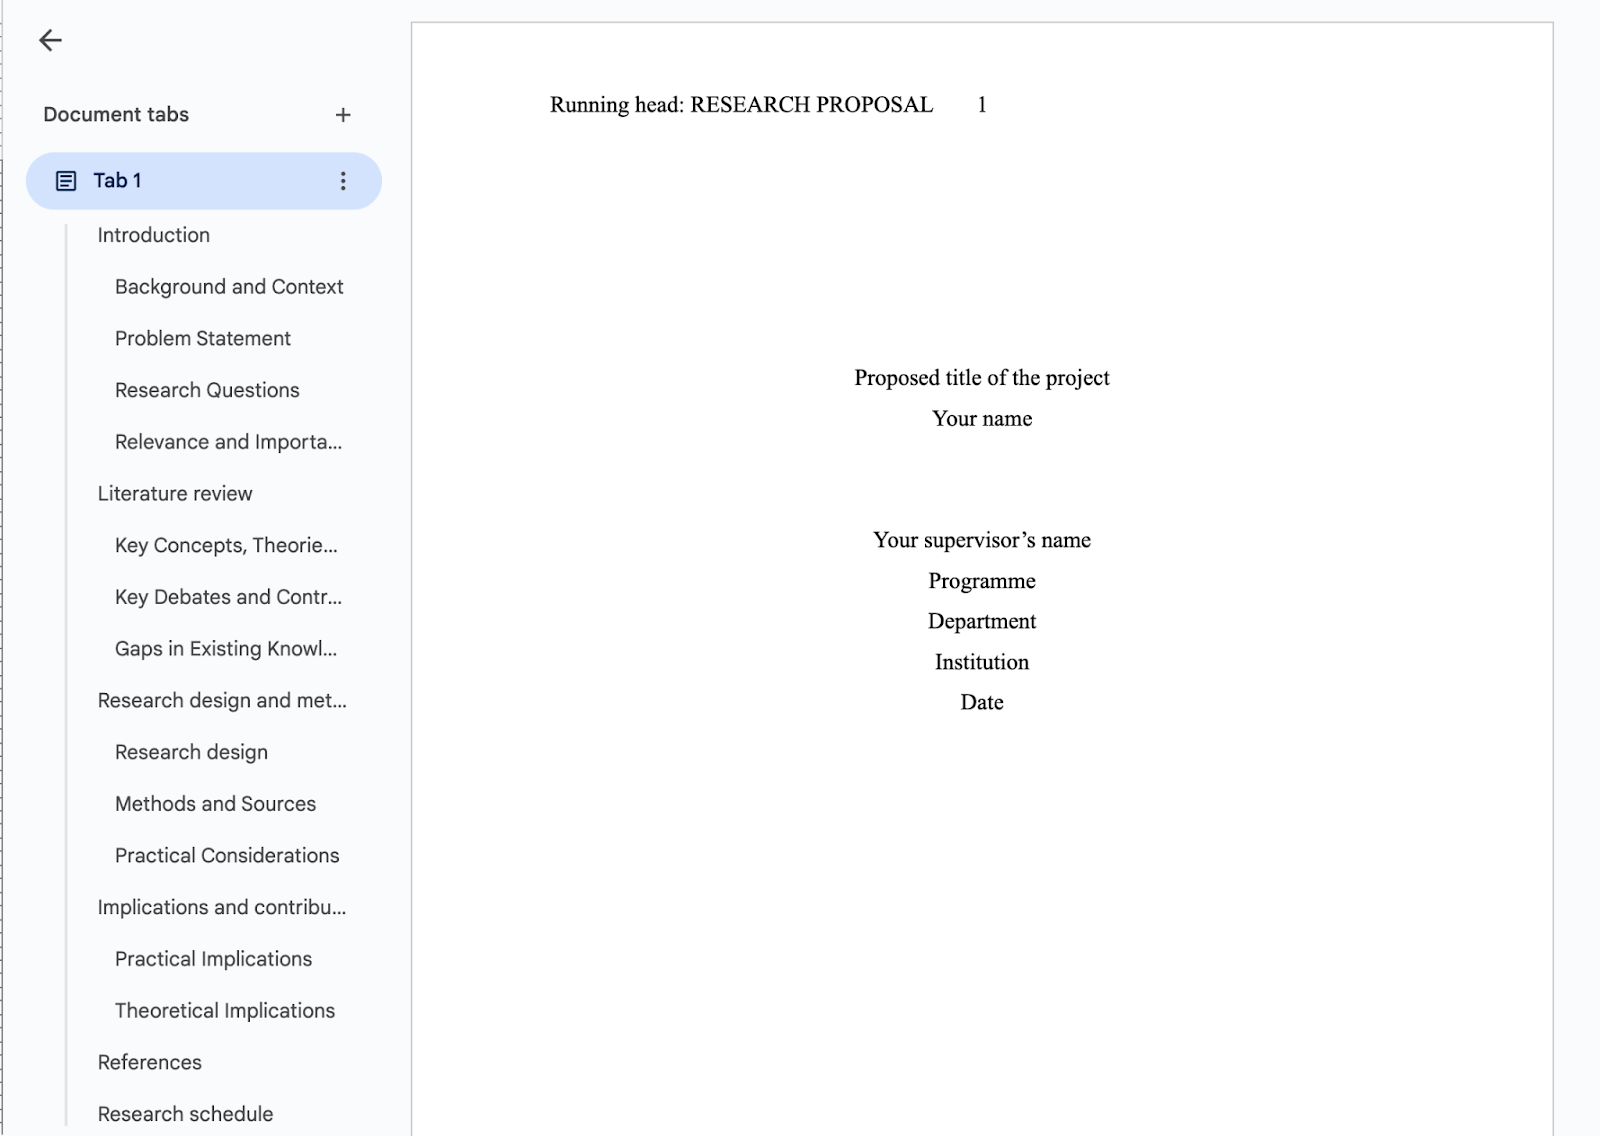The width and height of the screenshot is (1600, 1136).
Task: Select Research design and methods heading
Action: point(222,700)
